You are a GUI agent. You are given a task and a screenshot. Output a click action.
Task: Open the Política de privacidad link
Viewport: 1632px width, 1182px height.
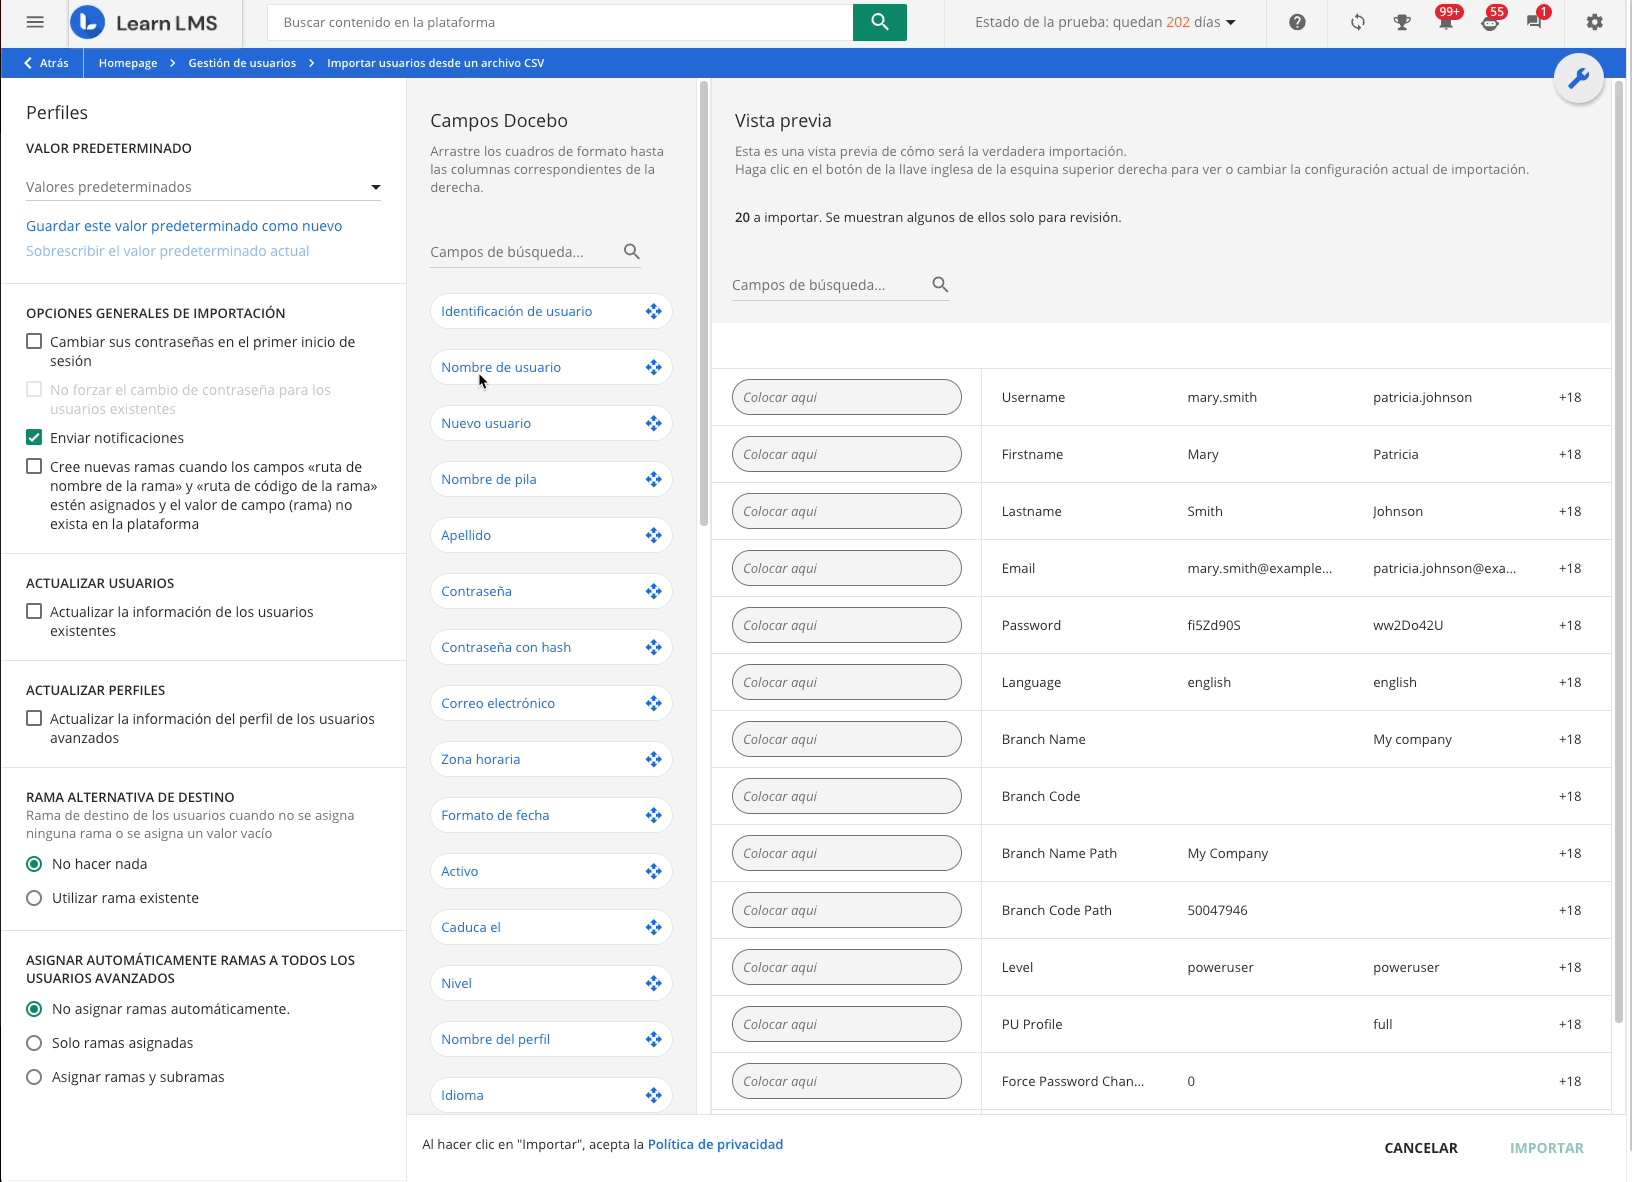point(715,1144)
